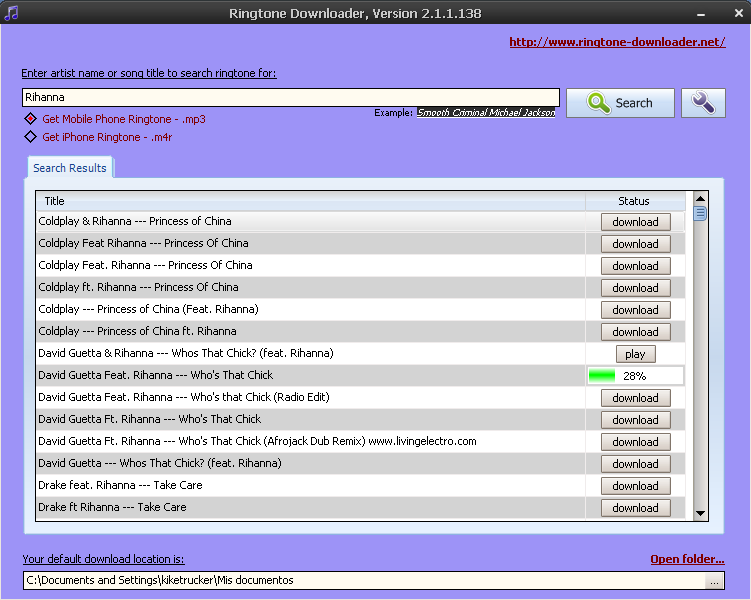Open the ringtone-downloader.net website link
The width and height of the screenshot is (751, 600).
coord(617,42)
